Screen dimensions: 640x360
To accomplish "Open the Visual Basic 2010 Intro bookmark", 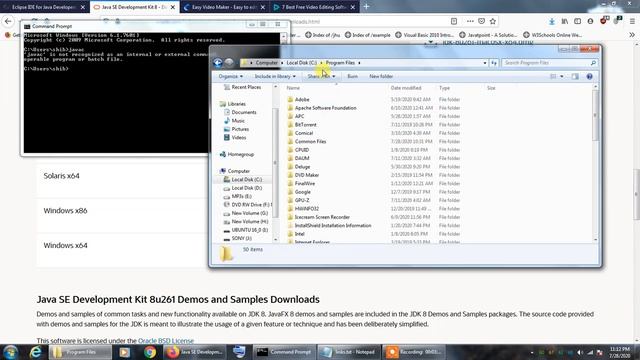I will 424,35.
